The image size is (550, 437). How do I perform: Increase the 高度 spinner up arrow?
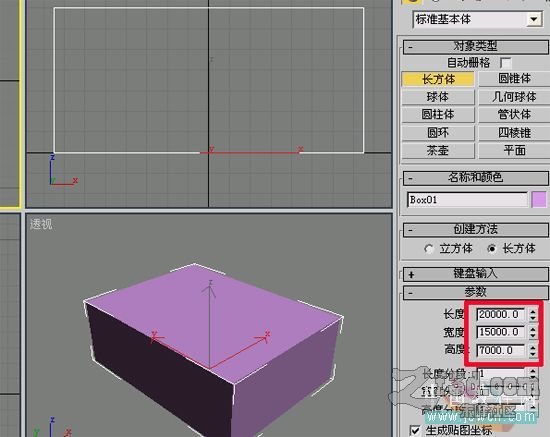533,347
